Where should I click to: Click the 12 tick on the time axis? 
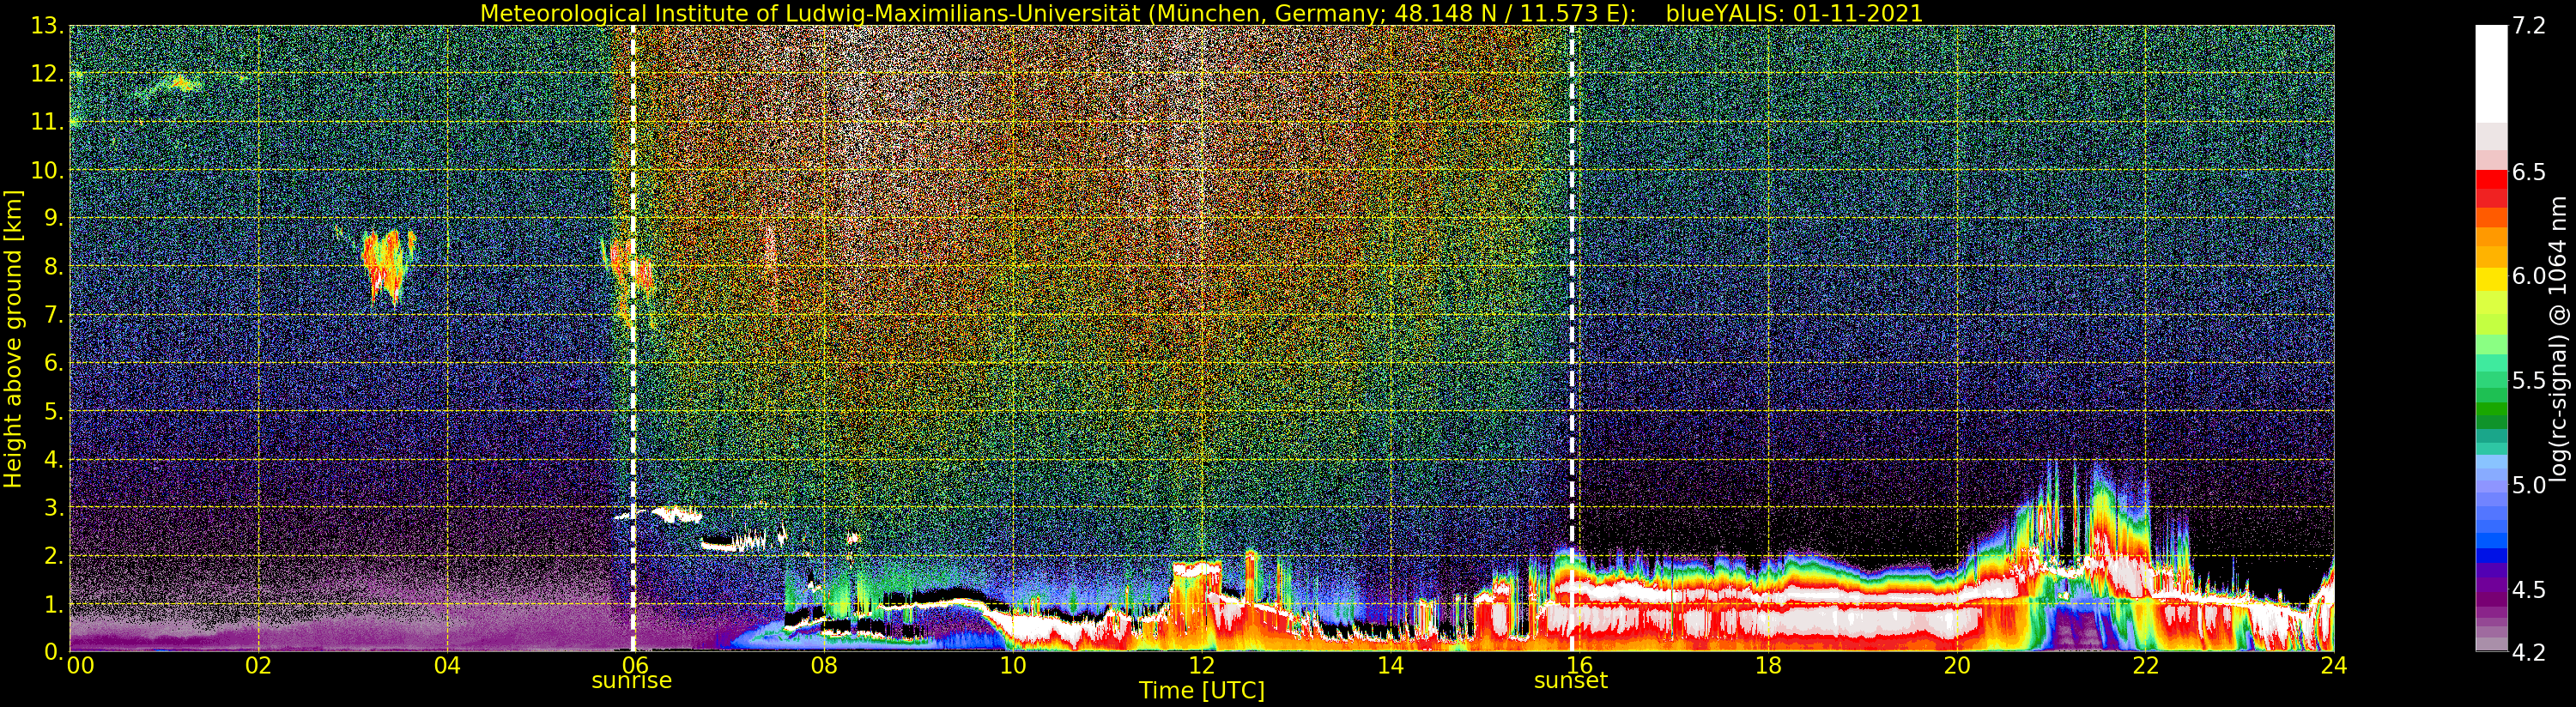pos(1201,665)
